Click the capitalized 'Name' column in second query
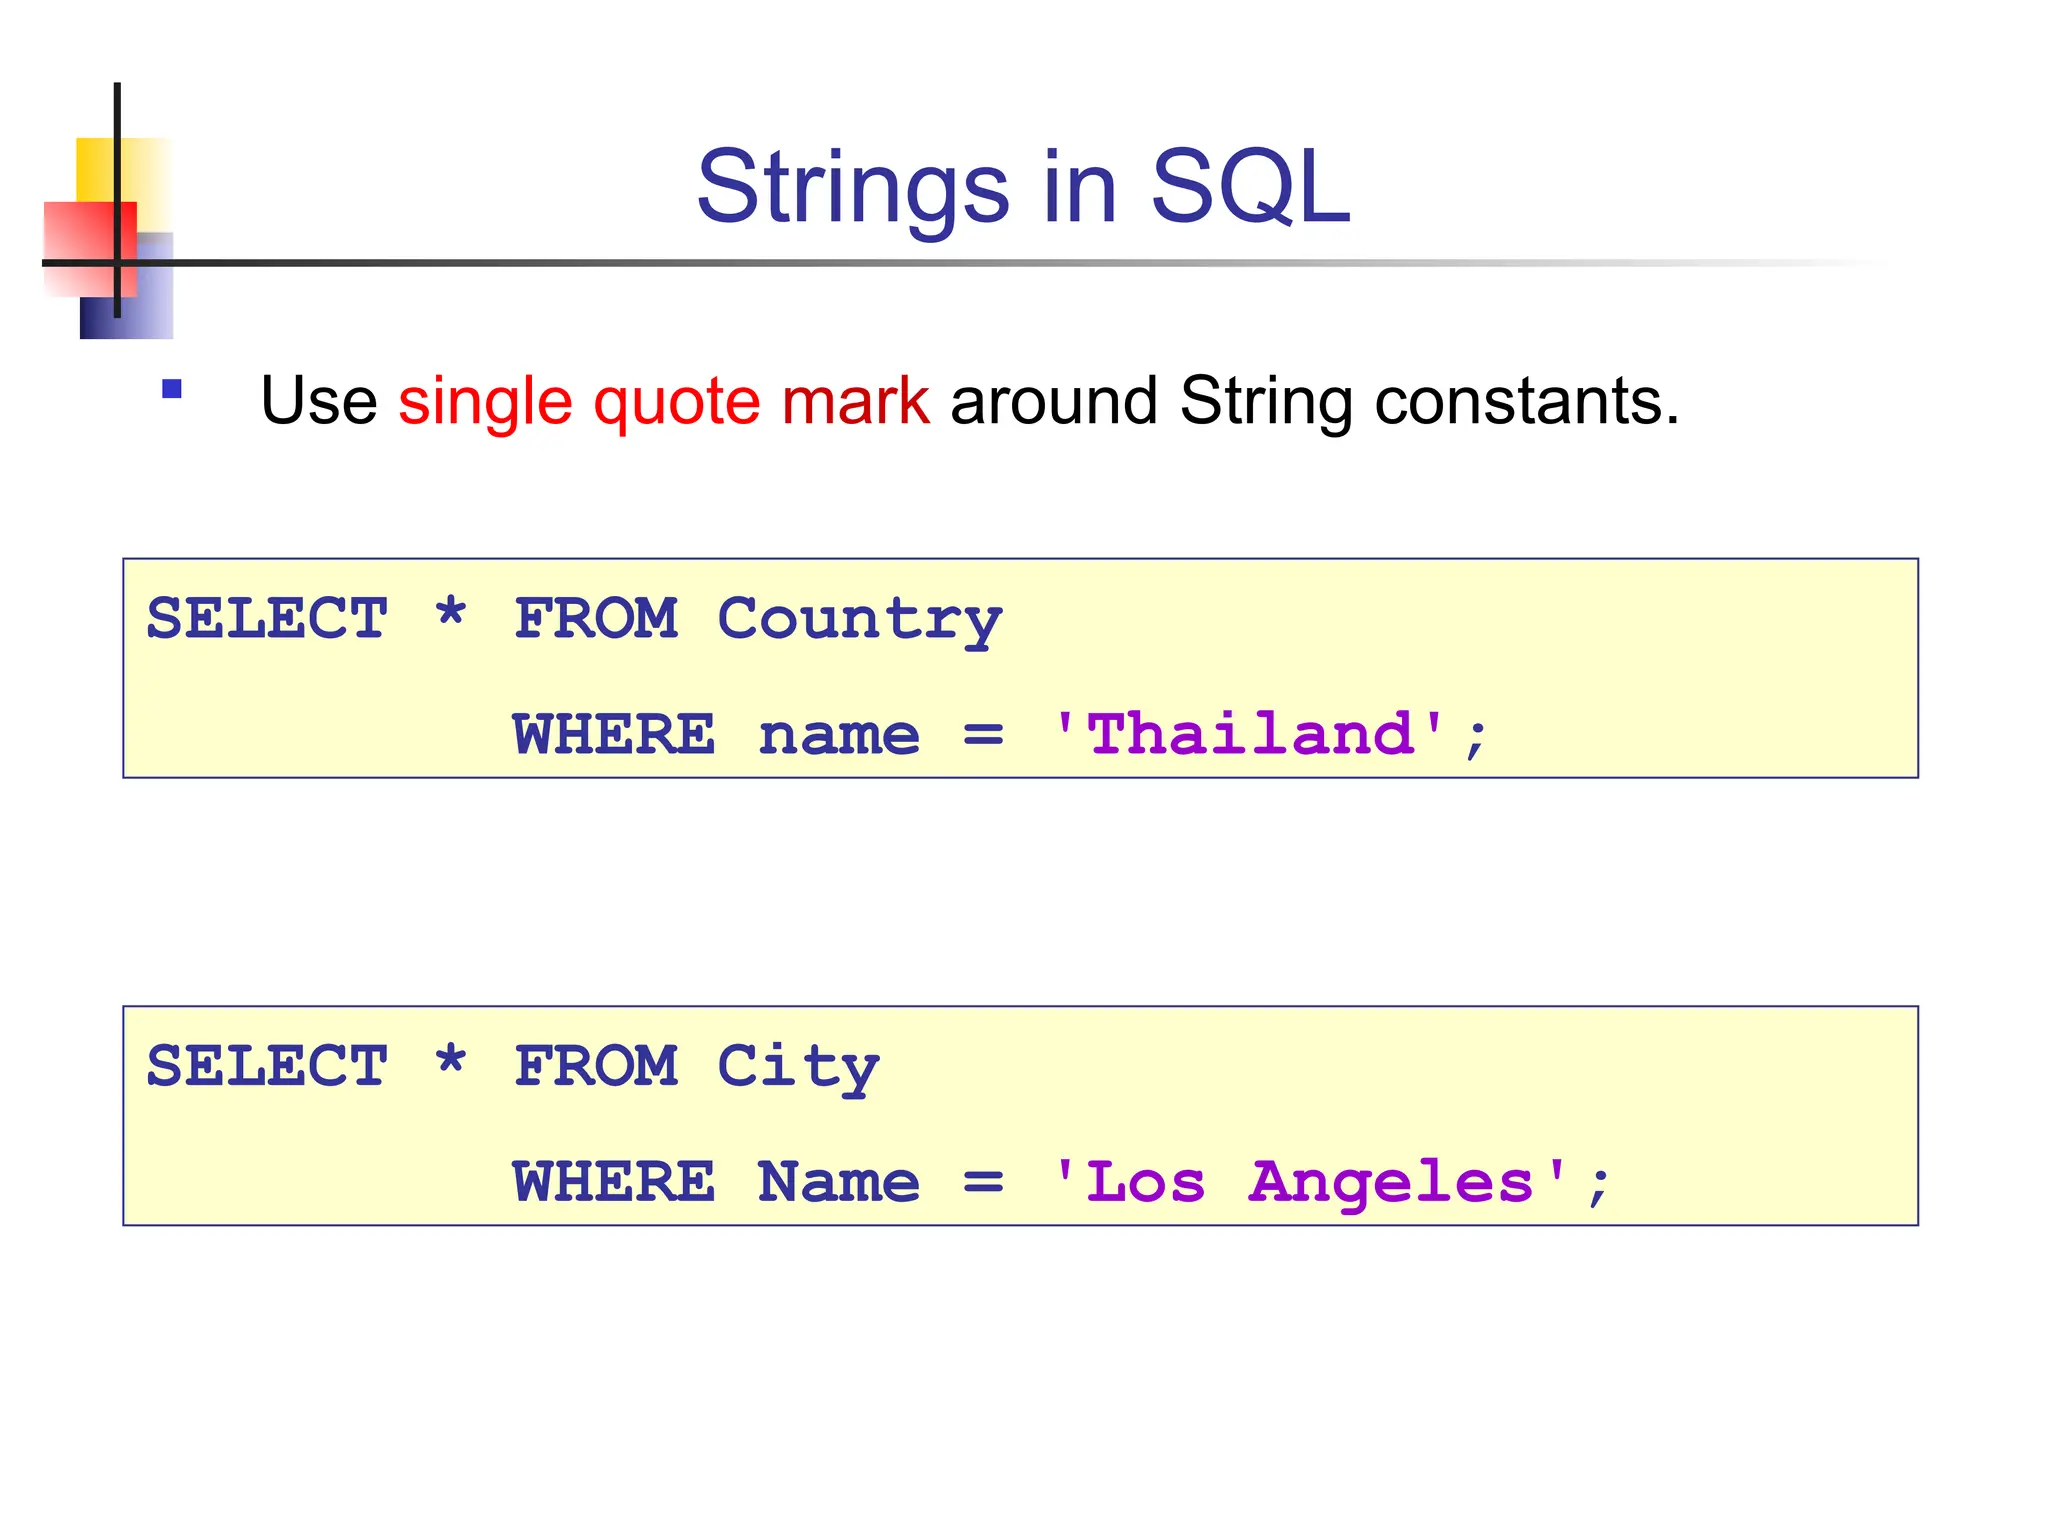Viewport: 2048px width, 1536px height. [839, 1182]
